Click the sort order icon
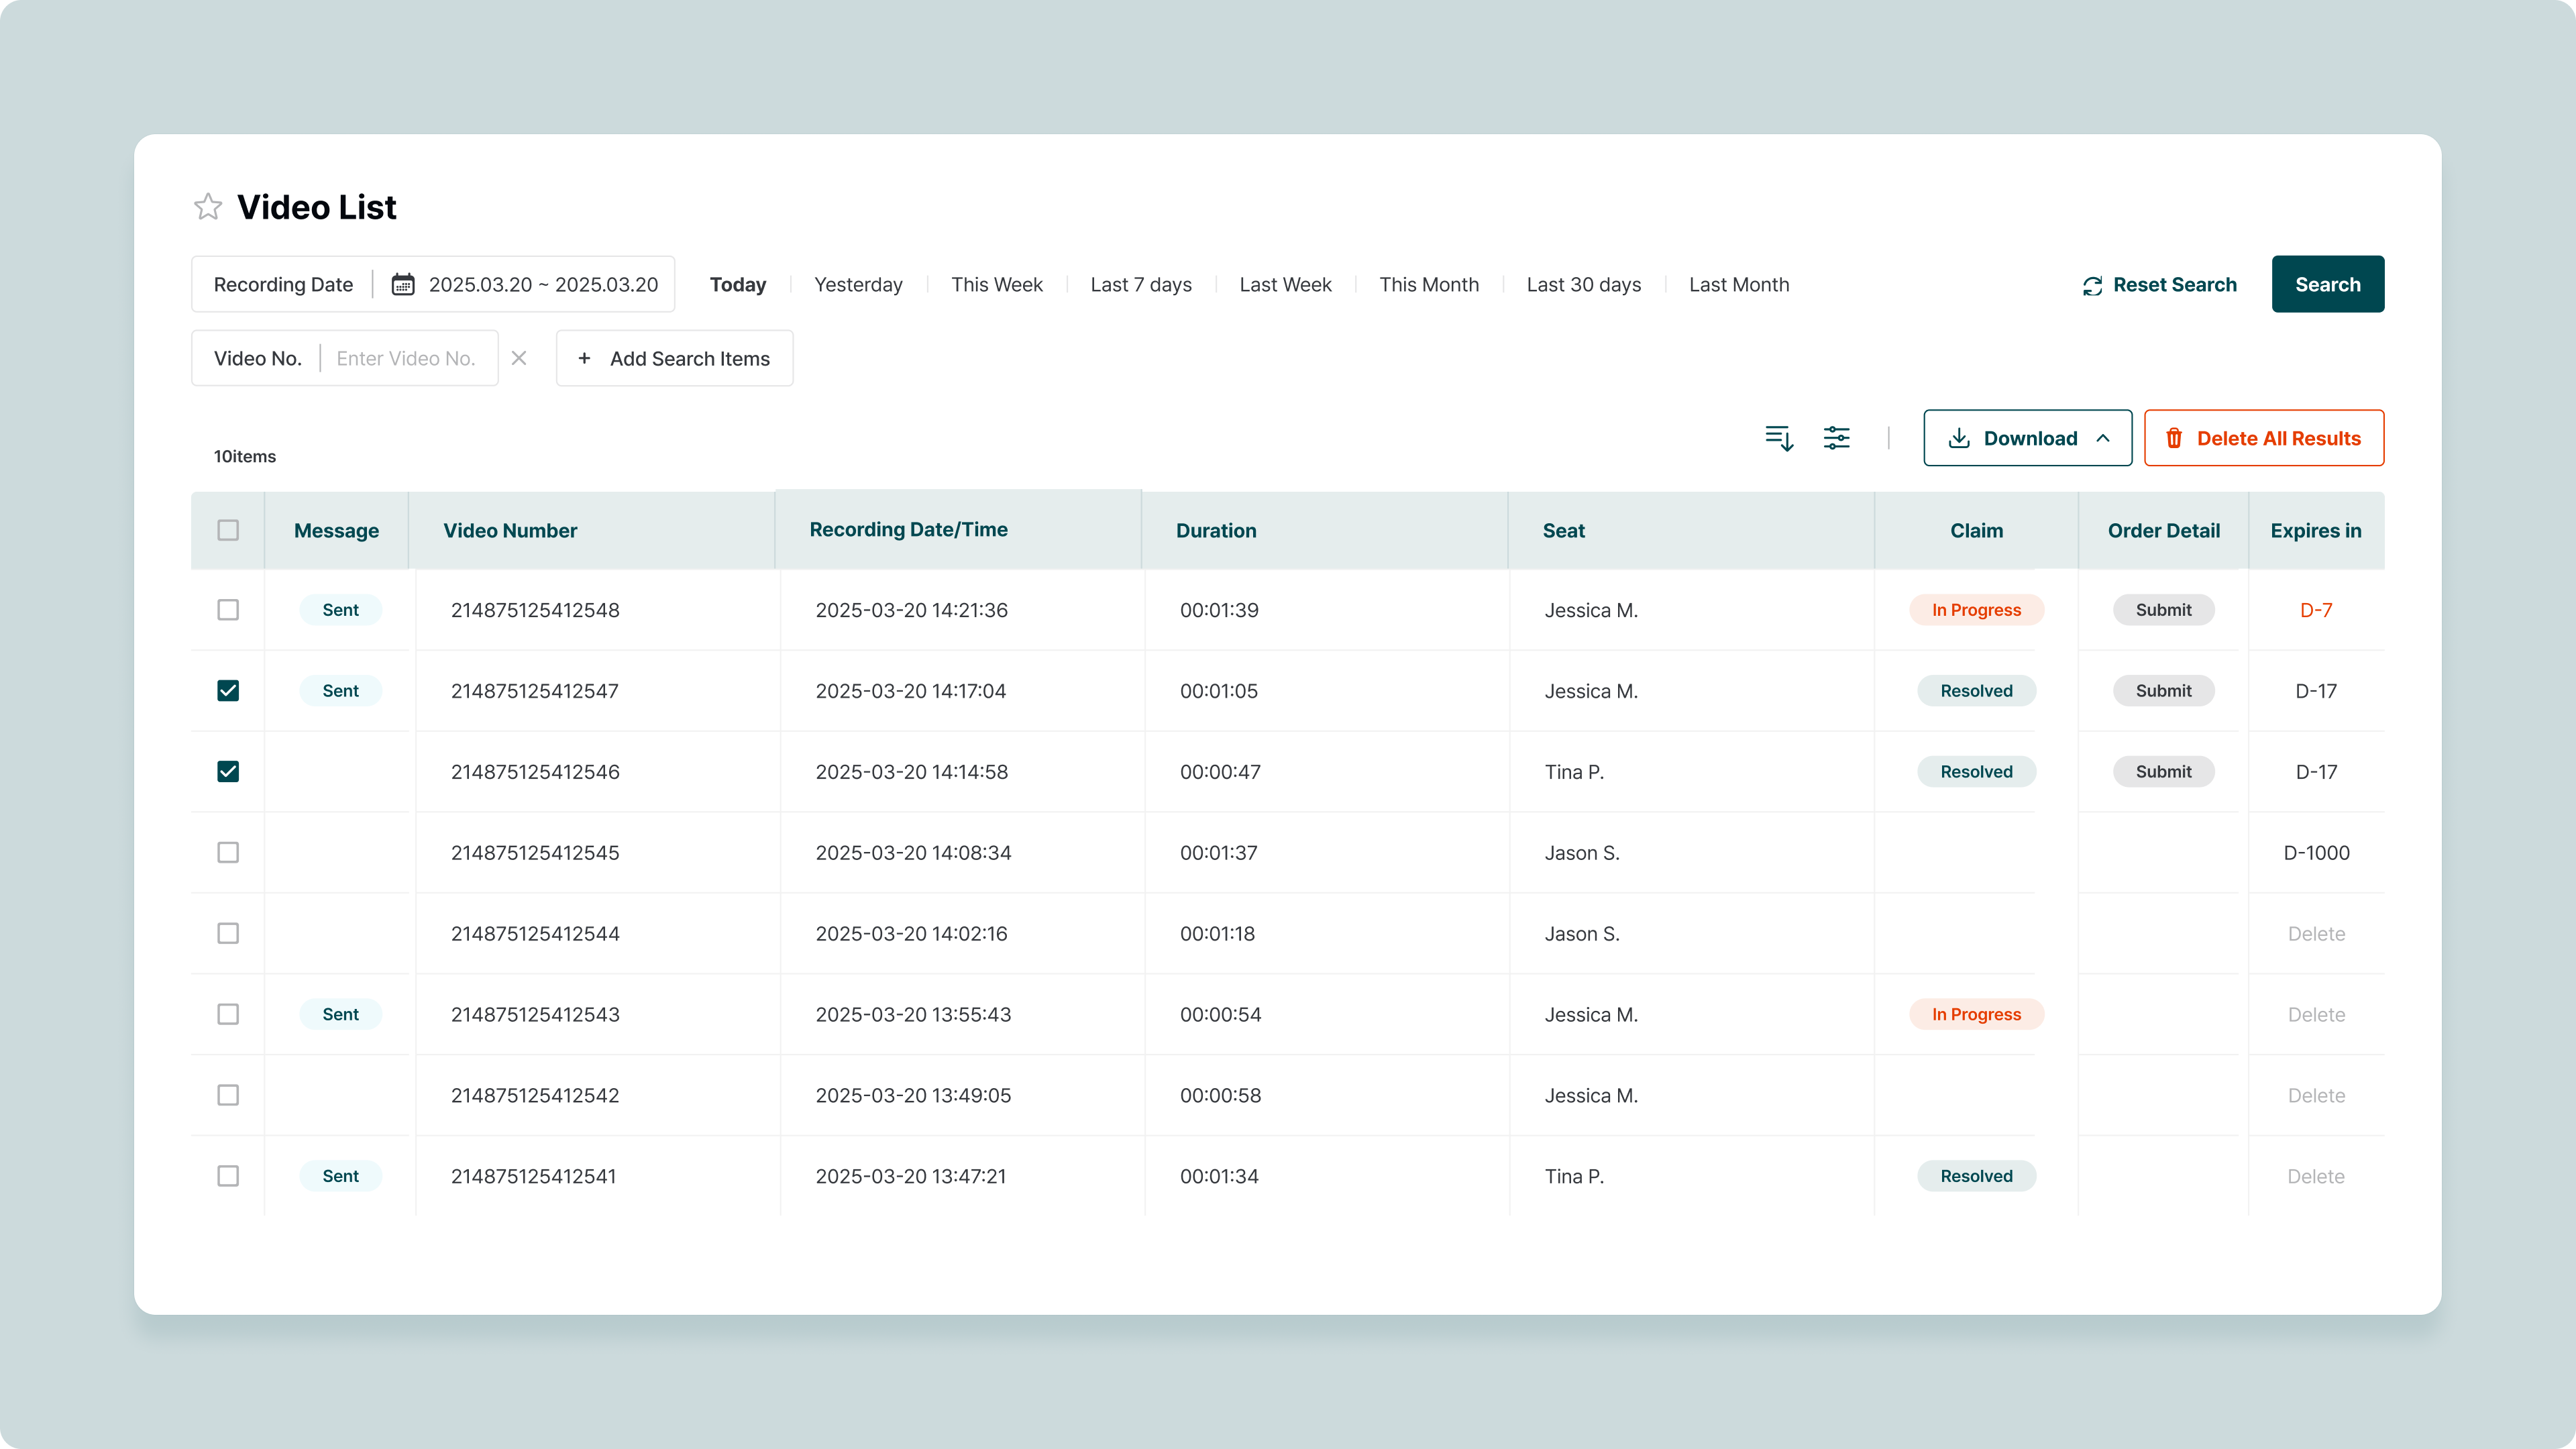2576x1449 pixels. click(1779, 438)
